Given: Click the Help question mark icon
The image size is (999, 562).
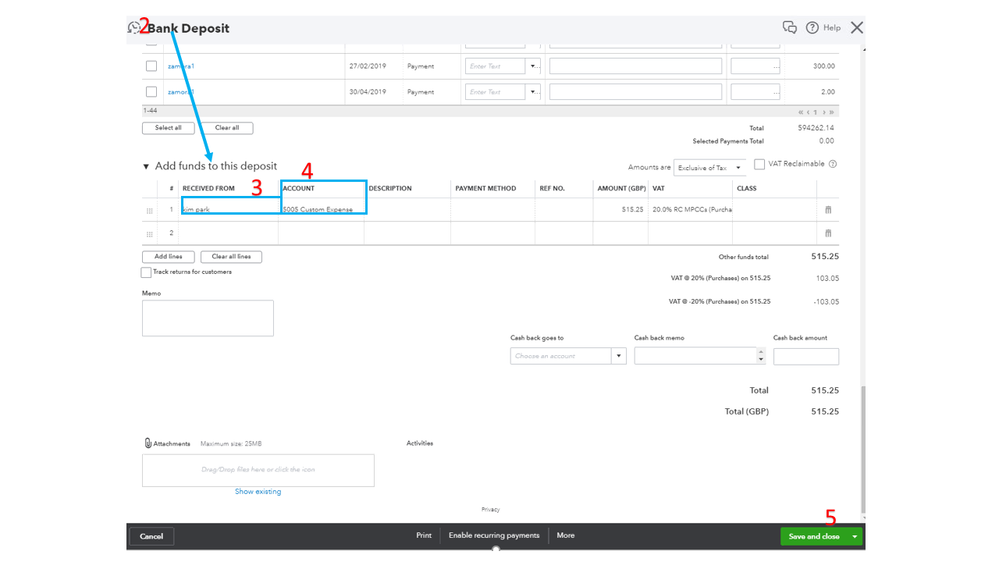Looking at the screenshot, I should pos(812,27).
